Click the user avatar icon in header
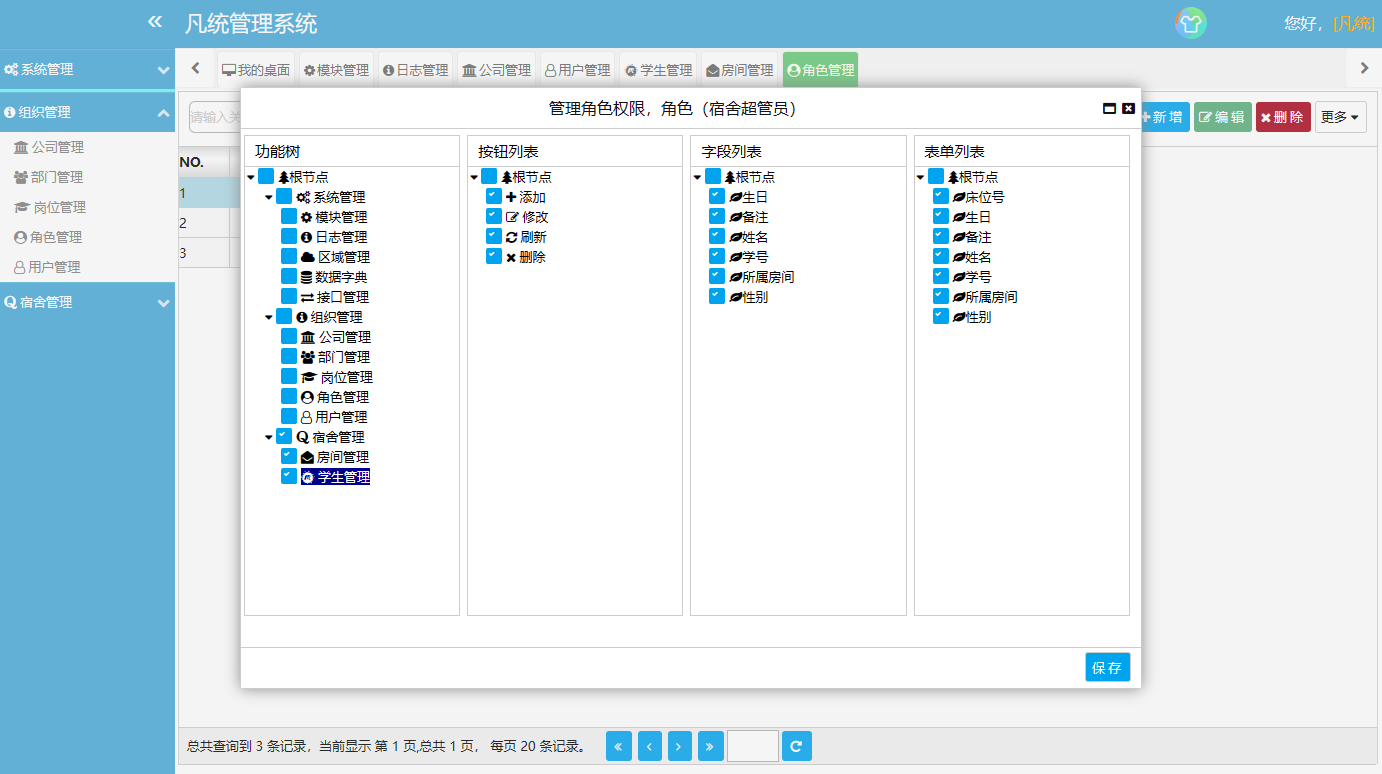The width and height of the screenshot is (1382, 774). (1190, 23)
